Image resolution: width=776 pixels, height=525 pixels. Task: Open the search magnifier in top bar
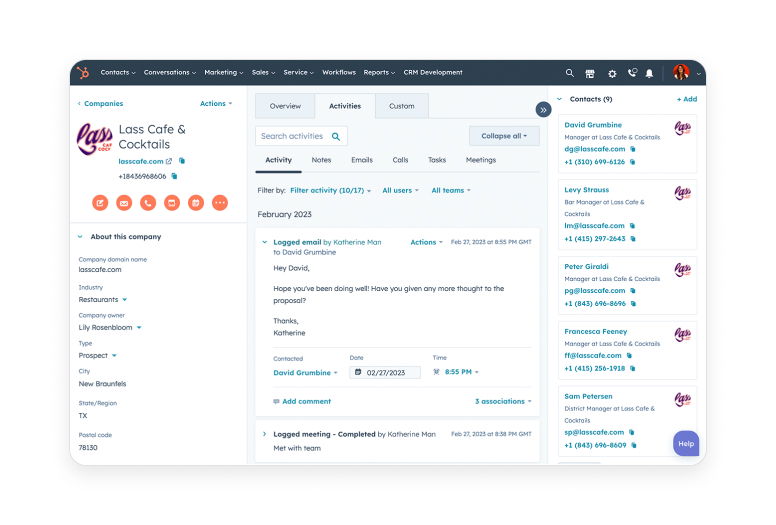point(570,73)
